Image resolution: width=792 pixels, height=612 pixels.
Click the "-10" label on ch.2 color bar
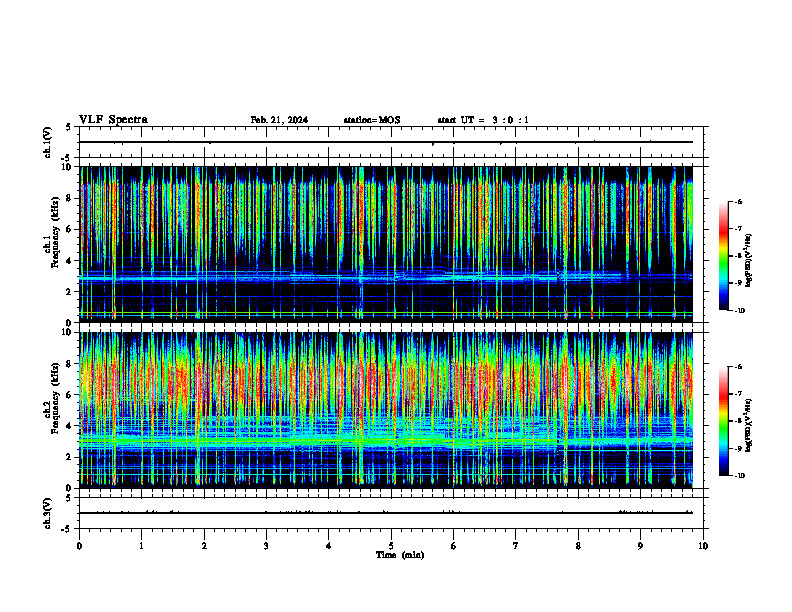(739, 476)
